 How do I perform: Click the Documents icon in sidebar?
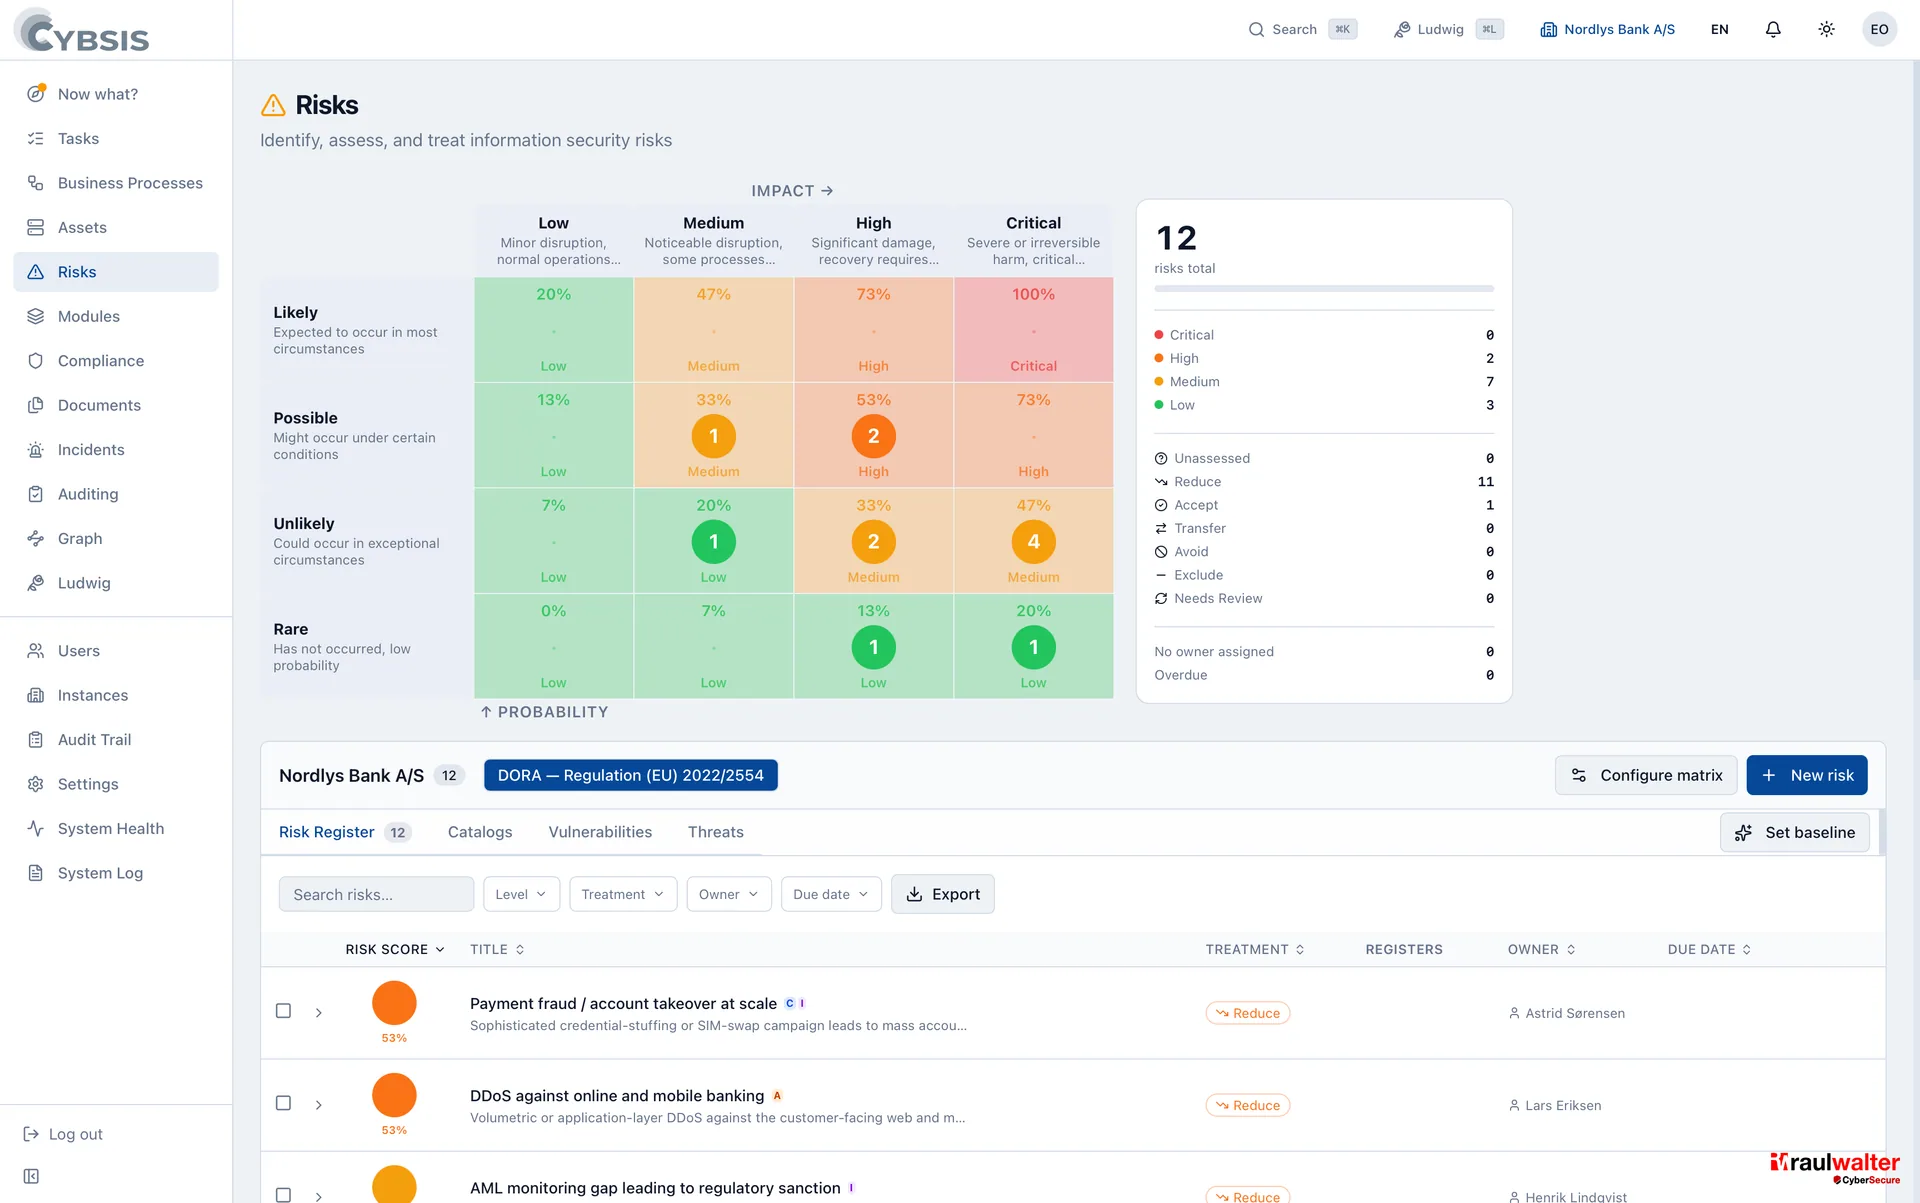[36, 405]
